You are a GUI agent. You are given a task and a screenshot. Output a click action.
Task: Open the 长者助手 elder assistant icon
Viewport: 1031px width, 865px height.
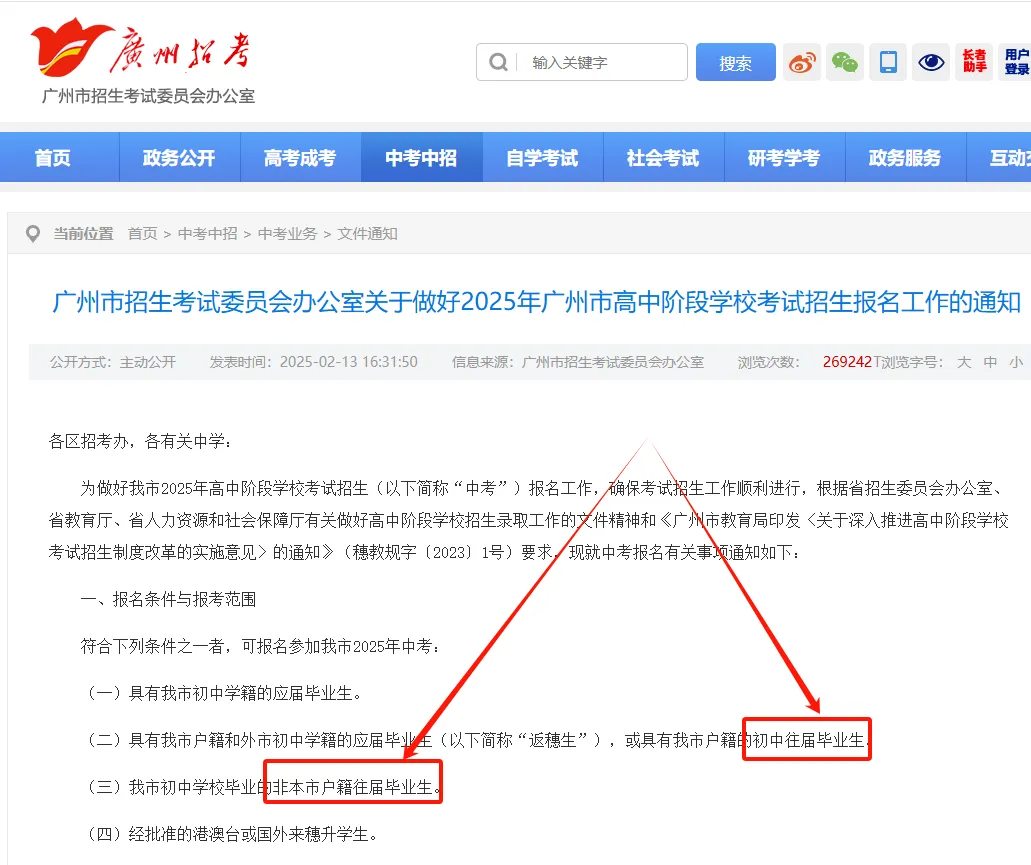(x=974, y=62)
